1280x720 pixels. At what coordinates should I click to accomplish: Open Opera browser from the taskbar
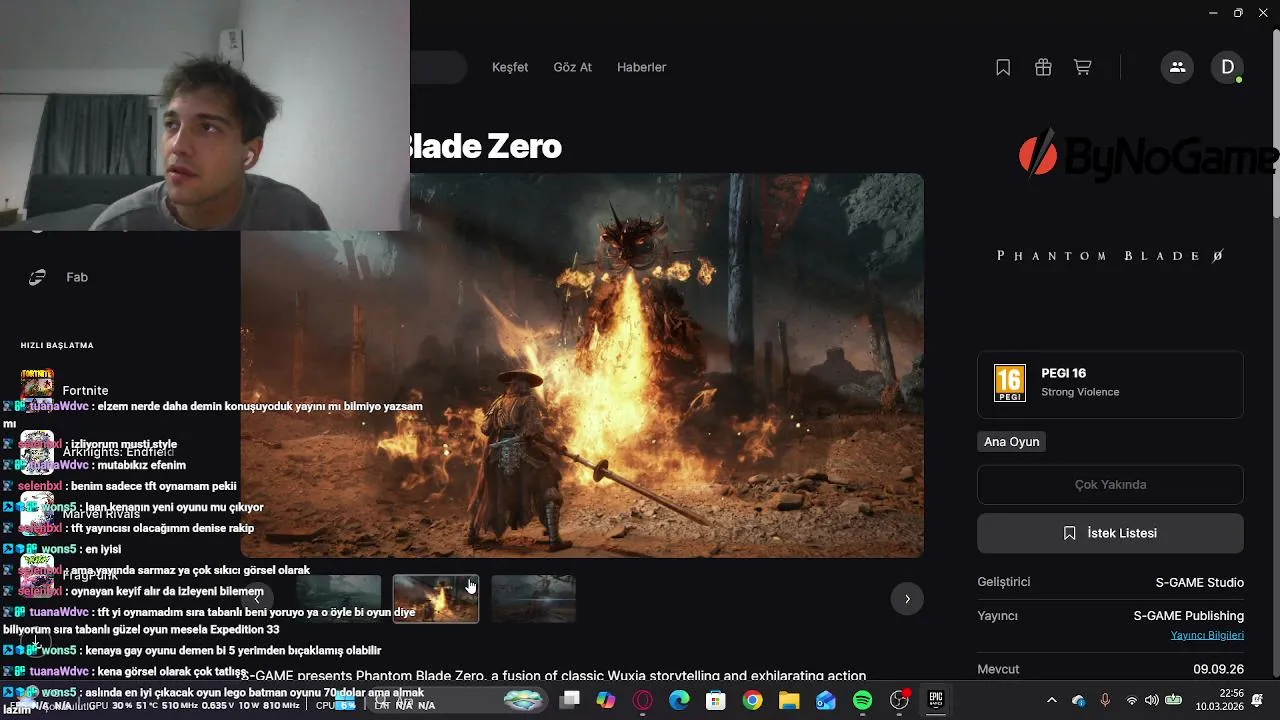(642, 700)
